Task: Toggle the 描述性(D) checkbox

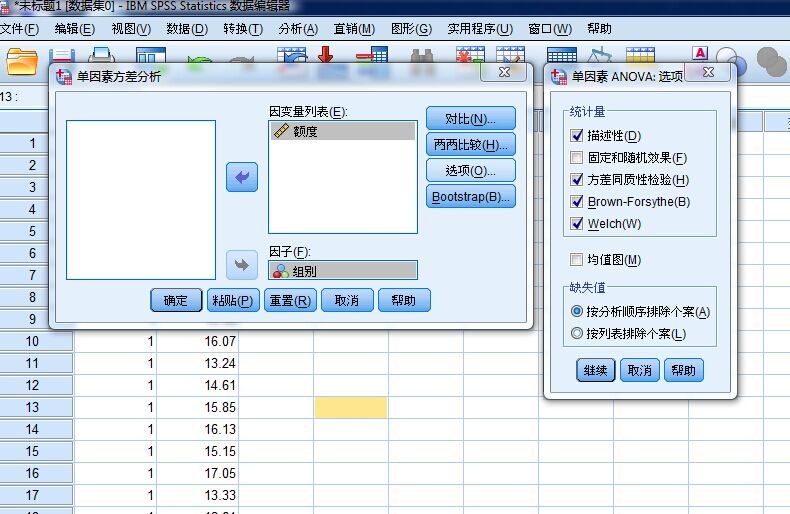Action: point(577,136)
